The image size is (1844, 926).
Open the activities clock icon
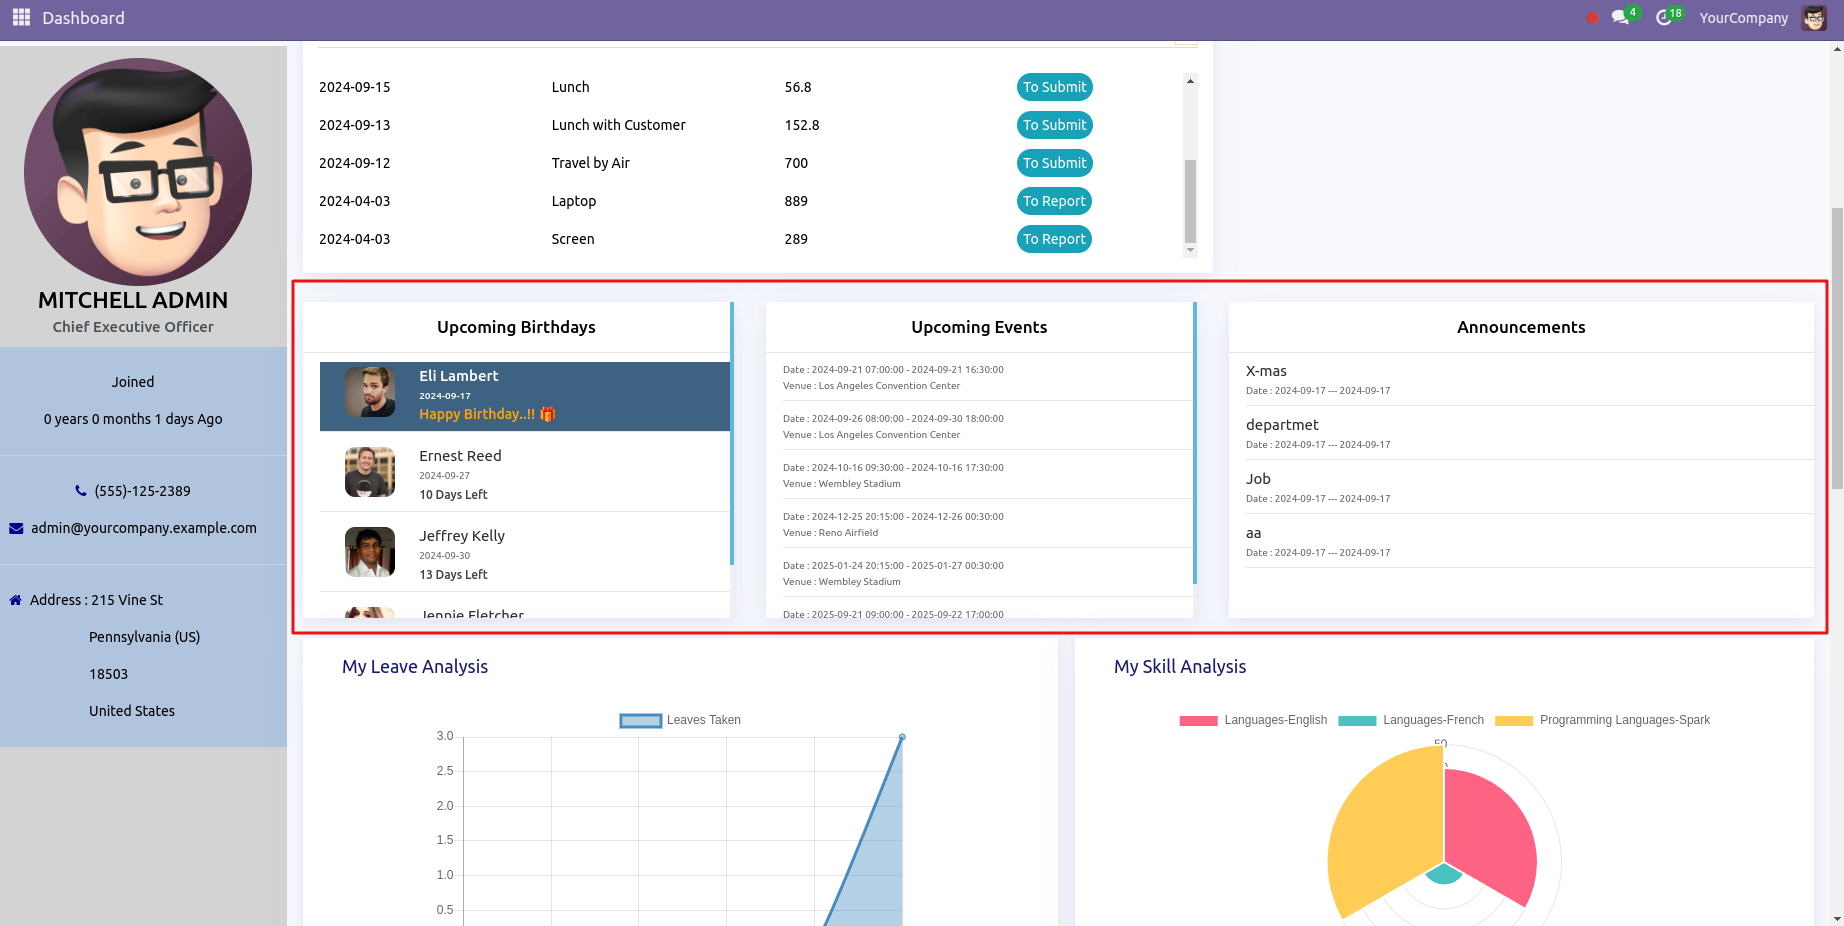1664,18
